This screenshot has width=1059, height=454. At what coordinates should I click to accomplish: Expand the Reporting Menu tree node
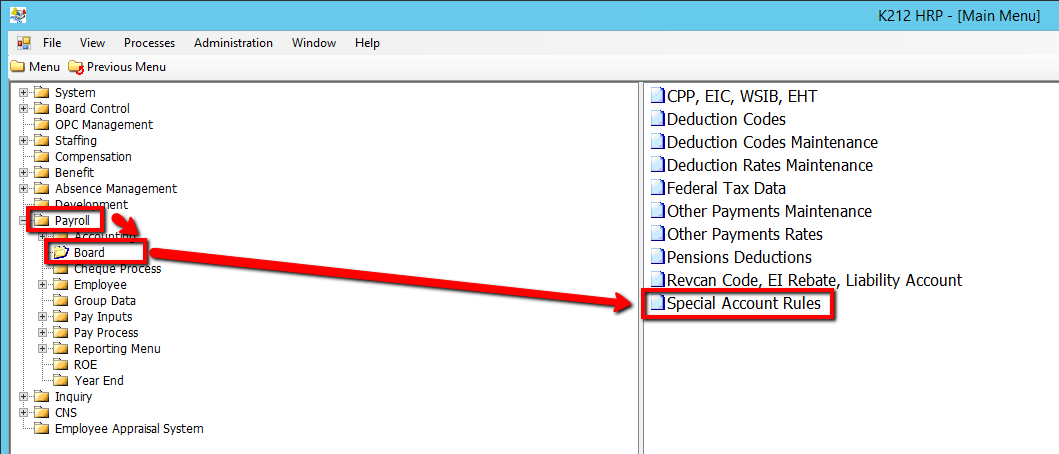[x=43, y=349]
